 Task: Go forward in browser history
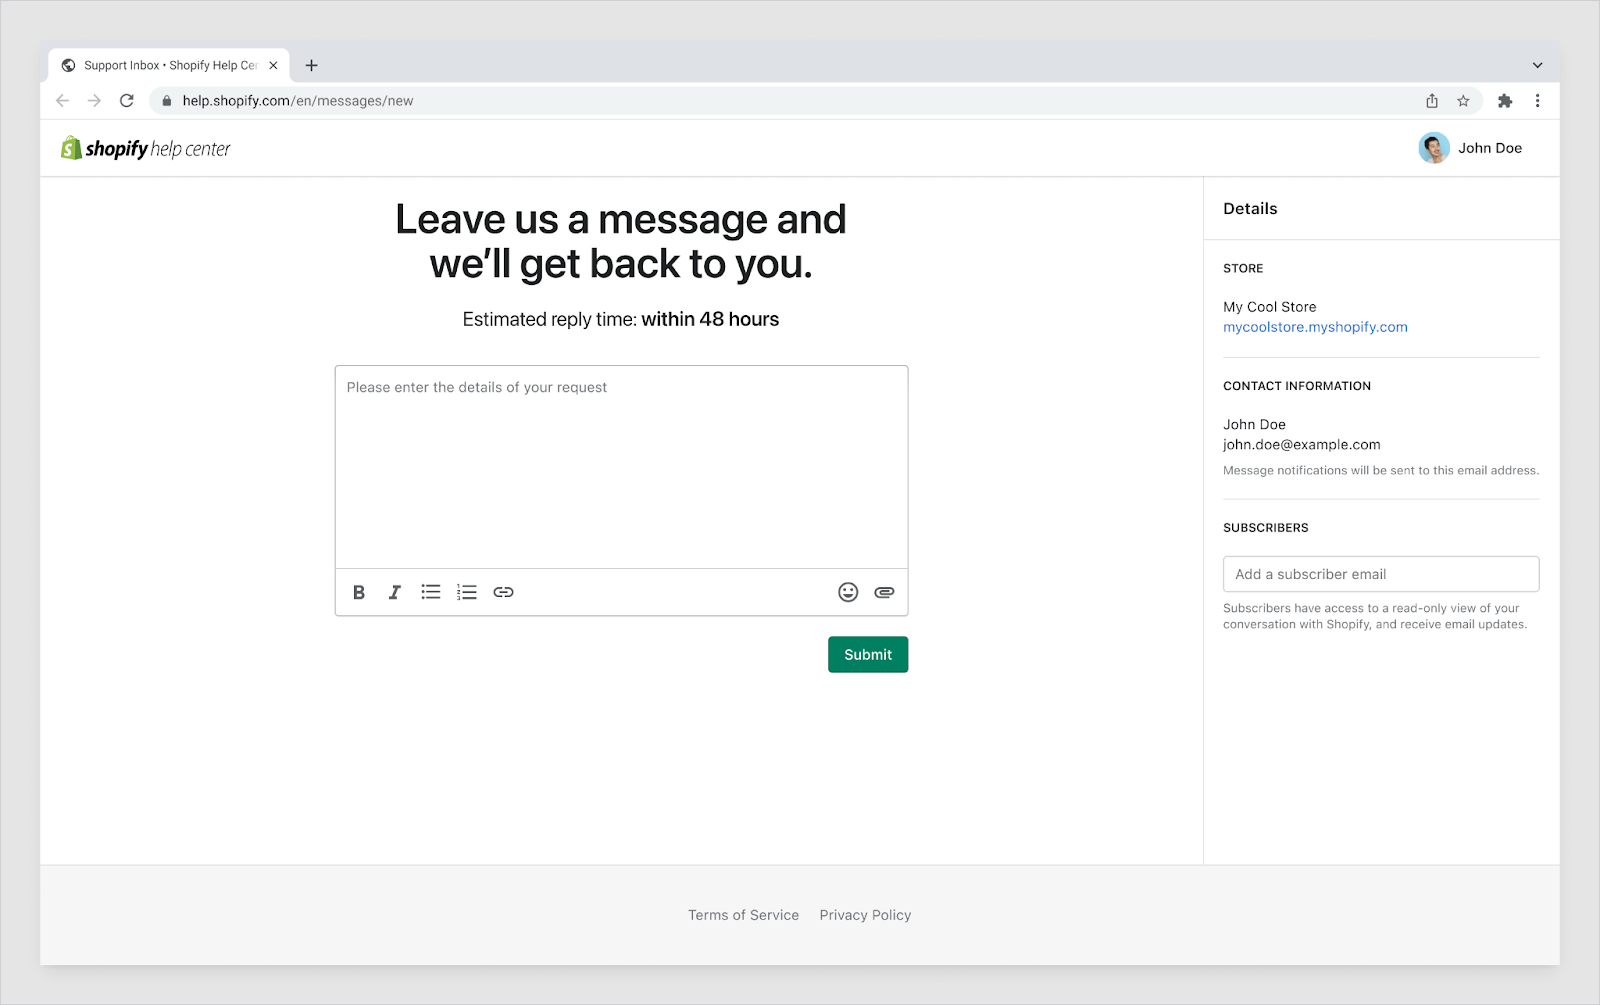click(x=94, y=101)
